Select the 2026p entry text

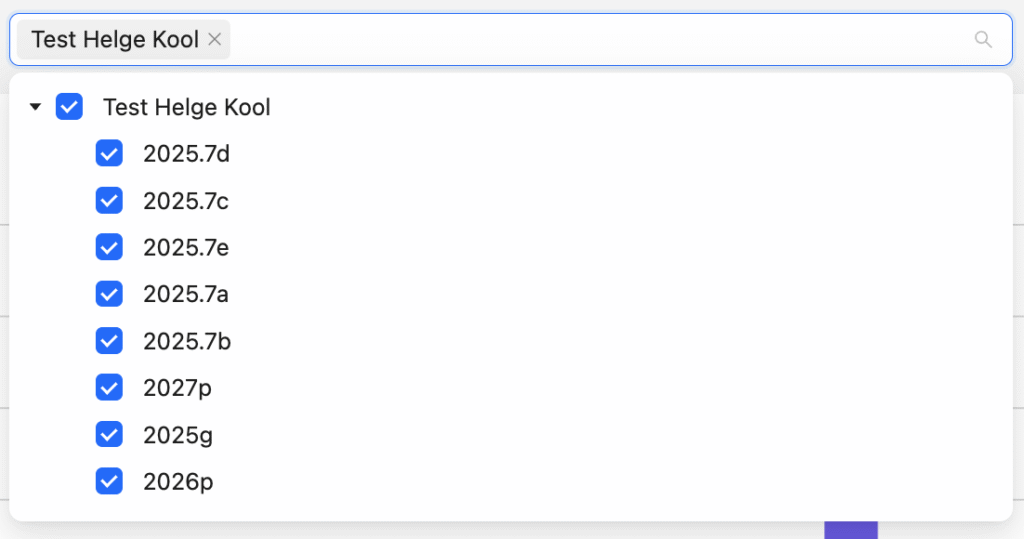coord(178,482)
